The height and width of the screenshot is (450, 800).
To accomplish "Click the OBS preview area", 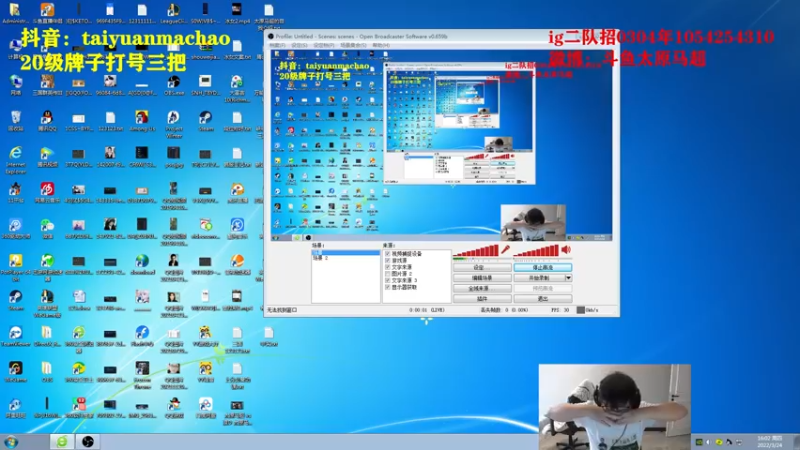I will 441,145.
